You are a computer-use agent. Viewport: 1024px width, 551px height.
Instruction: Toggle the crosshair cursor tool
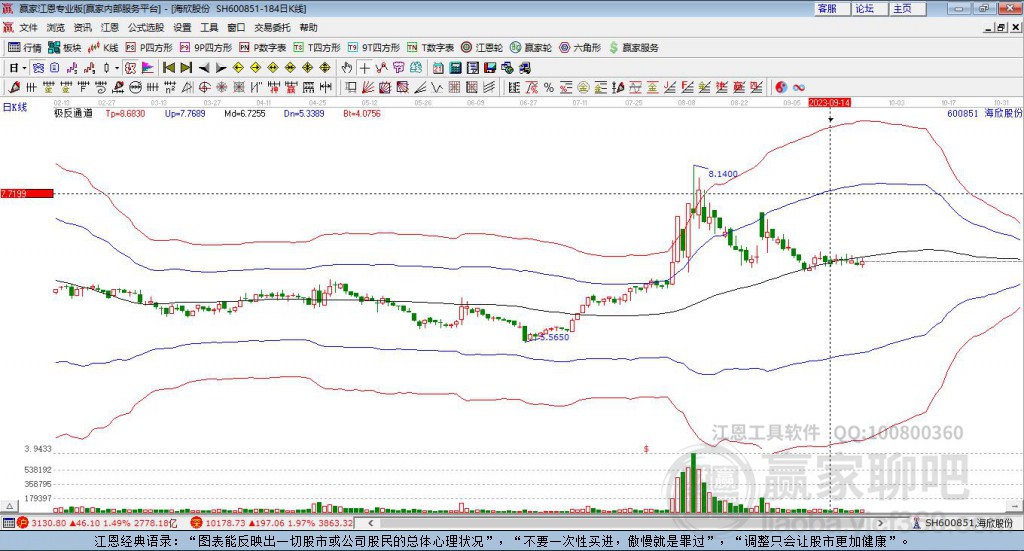[364, 68]
